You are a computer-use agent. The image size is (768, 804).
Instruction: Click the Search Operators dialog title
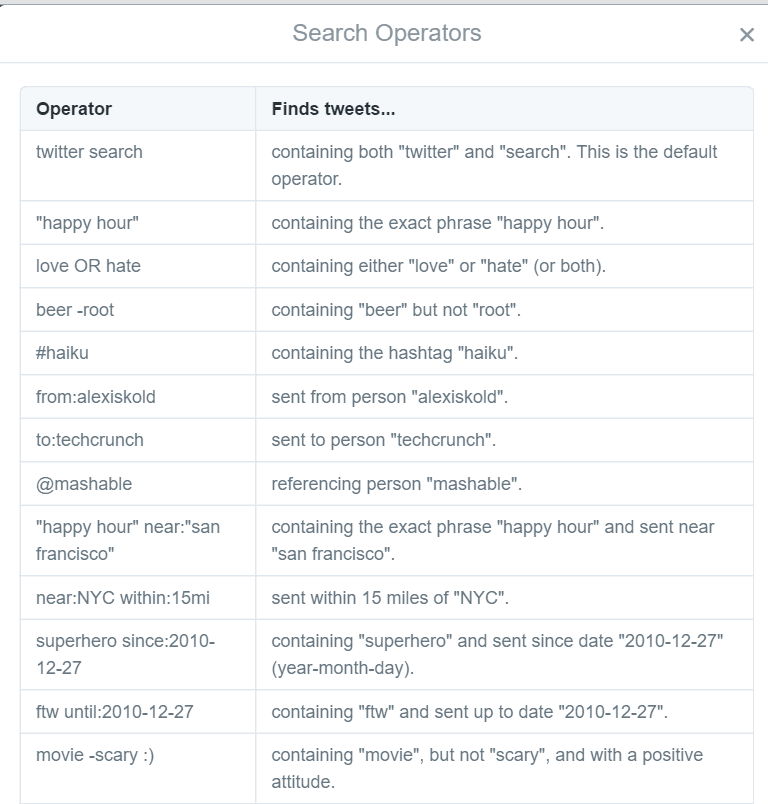point(386,33)
